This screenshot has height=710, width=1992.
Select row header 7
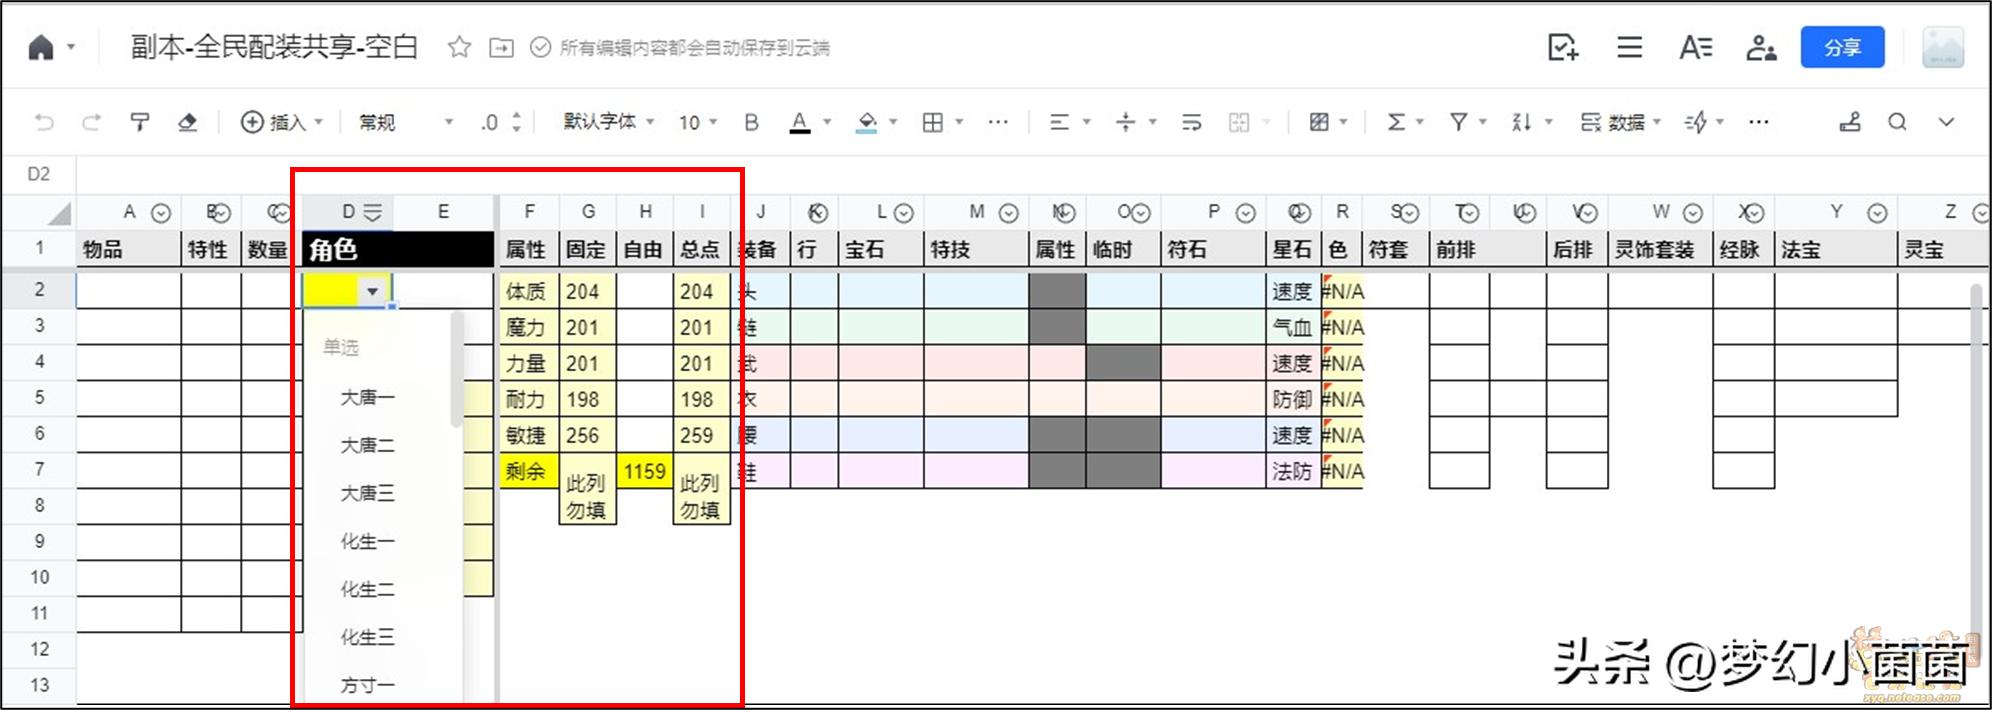tap(39, 469)
